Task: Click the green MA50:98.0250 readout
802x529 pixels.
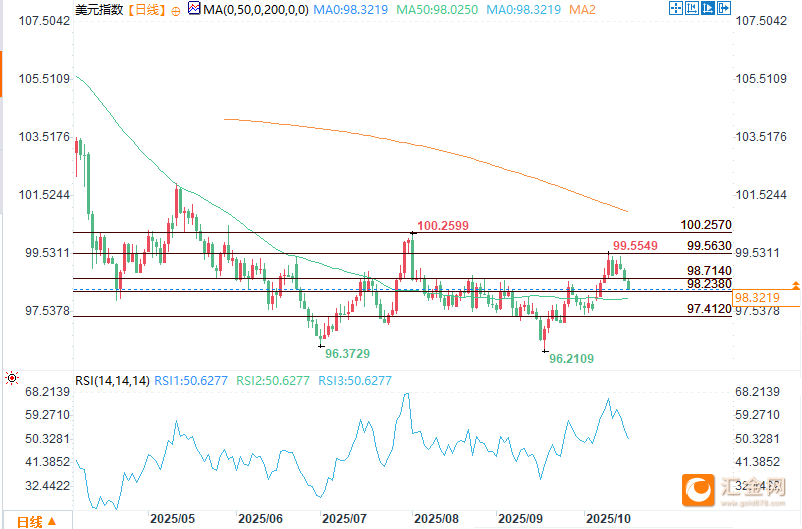Action: click(437, 10)
